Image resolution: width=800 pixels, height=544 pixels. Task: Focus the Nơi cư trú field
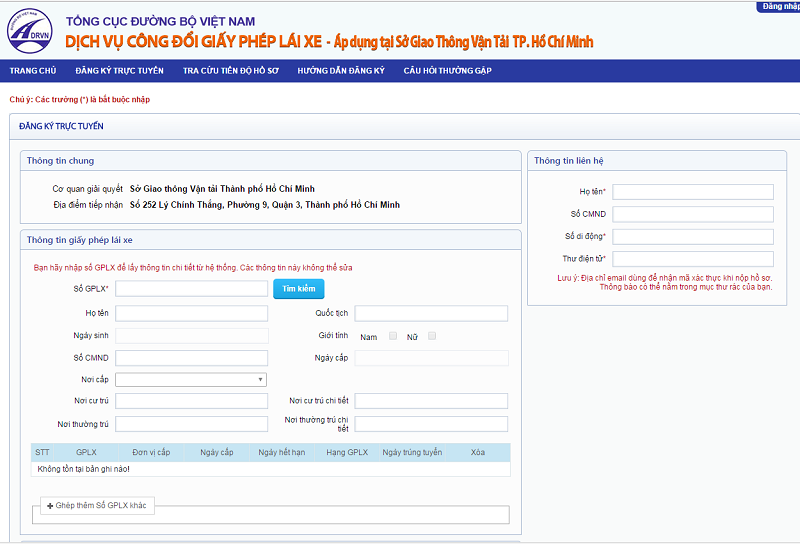pyautogui.click(x=191, y=401)
